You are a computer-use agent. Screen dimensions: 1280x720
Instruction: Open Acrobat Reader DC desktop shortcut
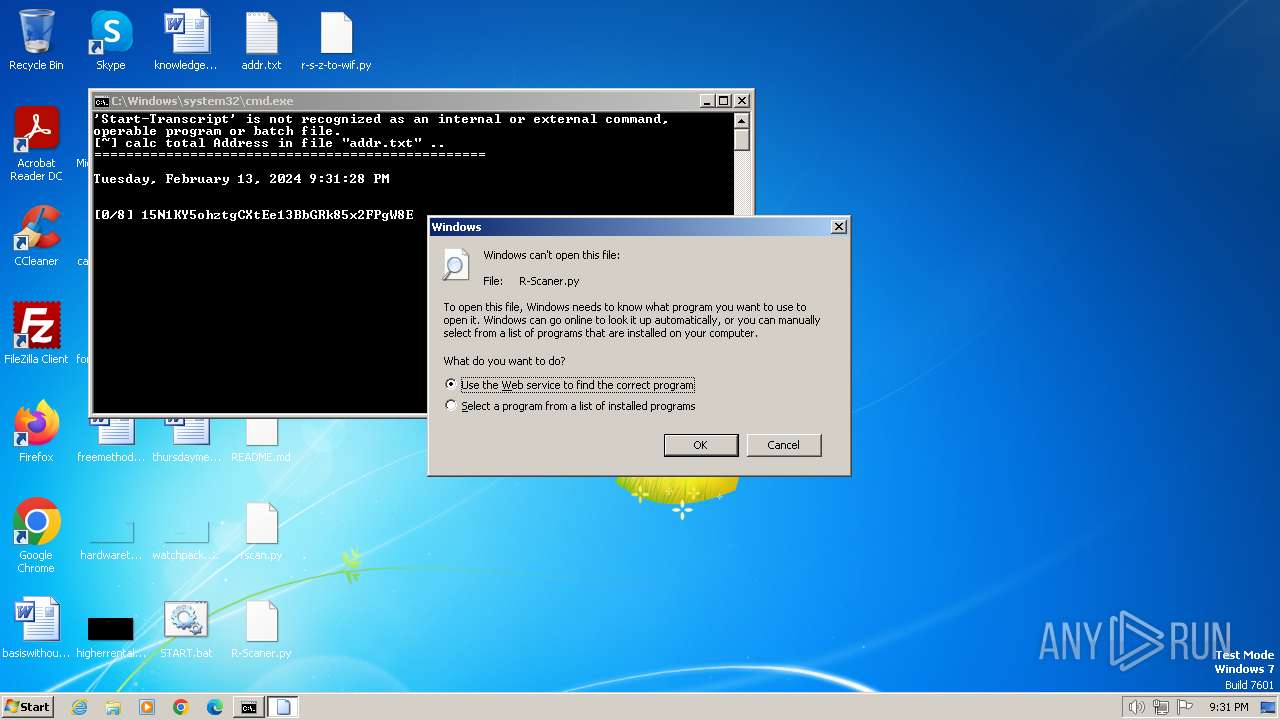pyautogui.click(x=36, y=144)
